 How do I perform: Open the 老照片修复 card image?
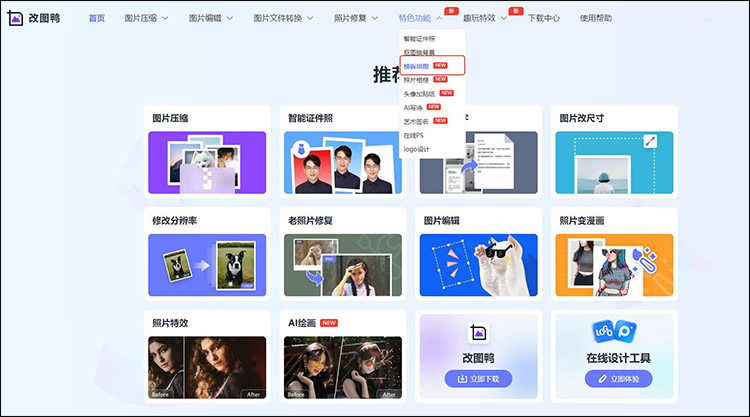(x=343, y=265)
